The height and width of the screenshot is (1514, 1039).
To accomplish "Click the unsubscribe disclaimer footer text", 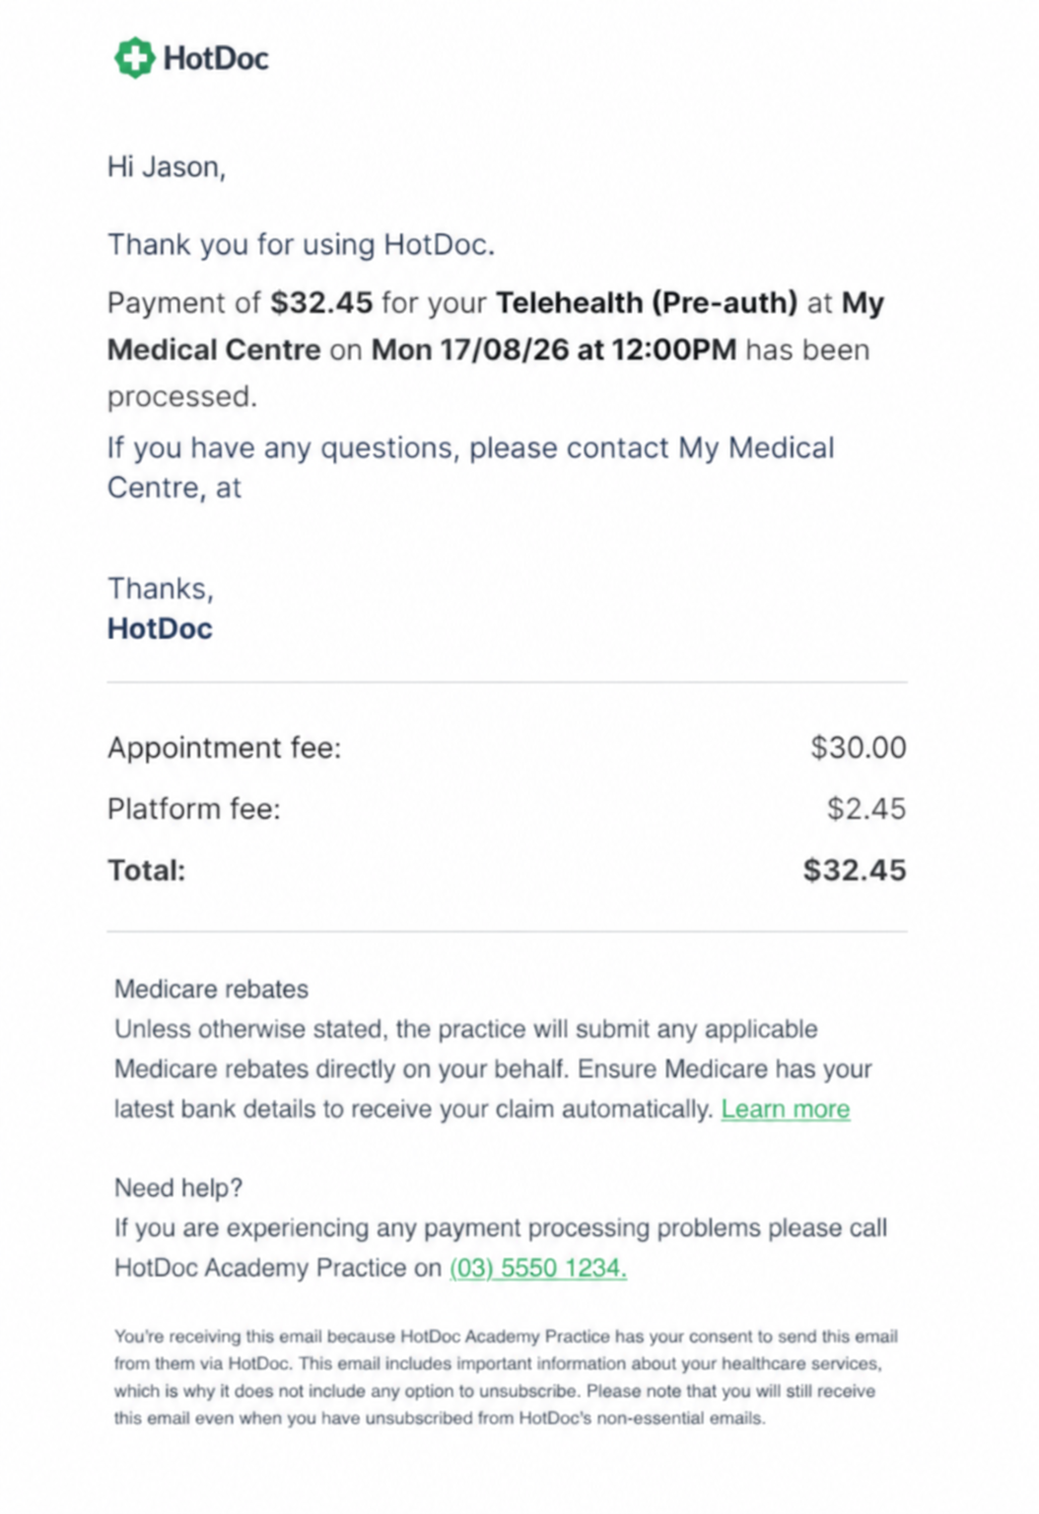I will tap(506, 1377).
